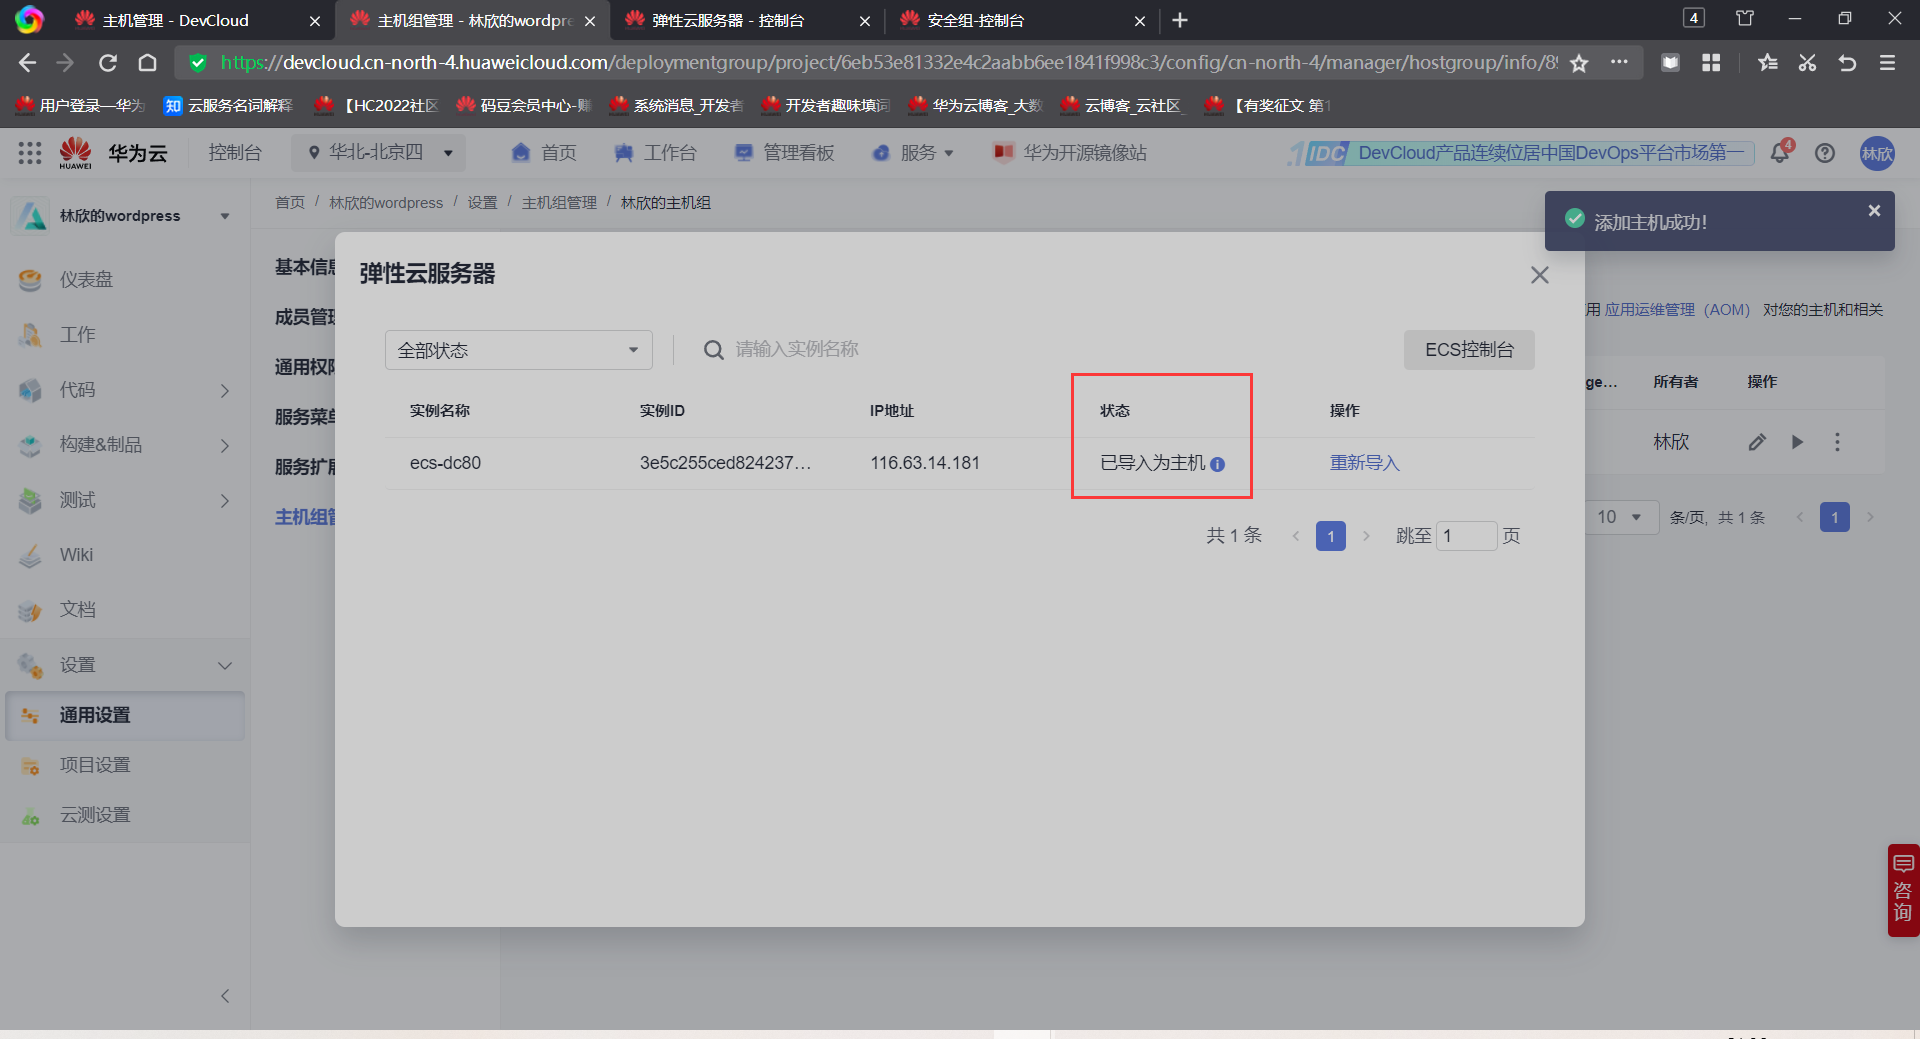Switch to 主机管理 - DevCloud browser tab
The height and width of the screenshot is (1039, 1920).
coord(198,20)
